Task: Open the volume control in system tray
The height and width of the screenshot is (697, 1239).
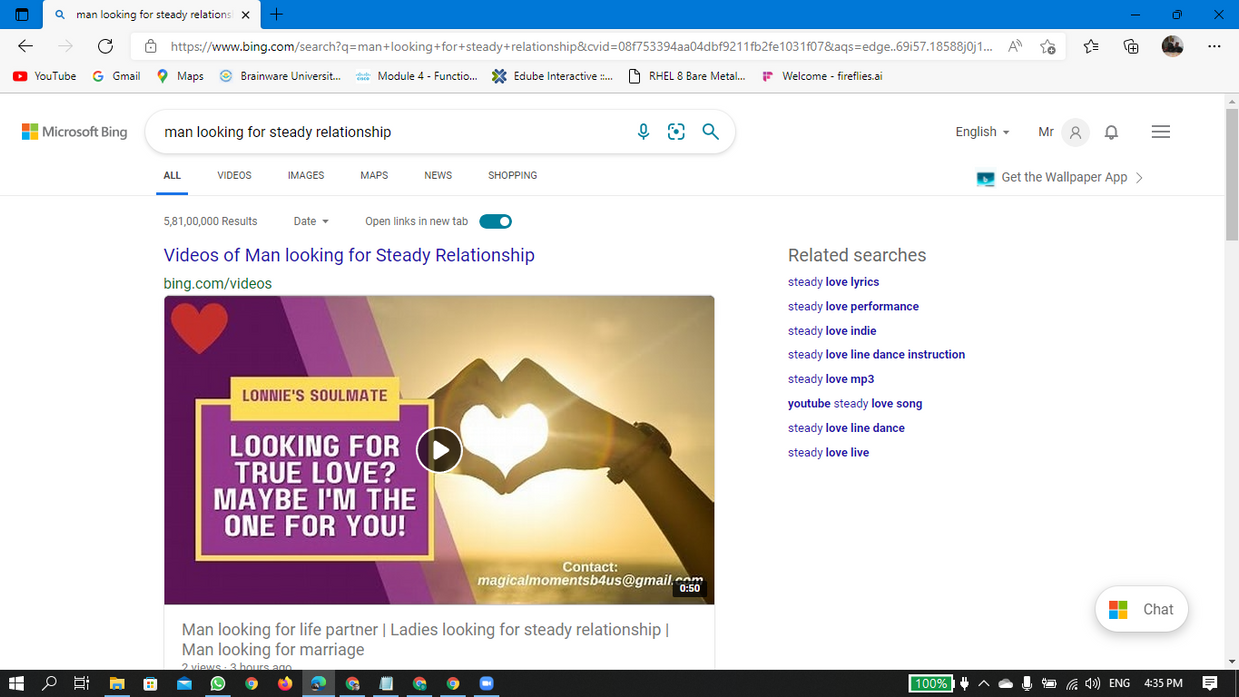Action: click(1092, 684)
